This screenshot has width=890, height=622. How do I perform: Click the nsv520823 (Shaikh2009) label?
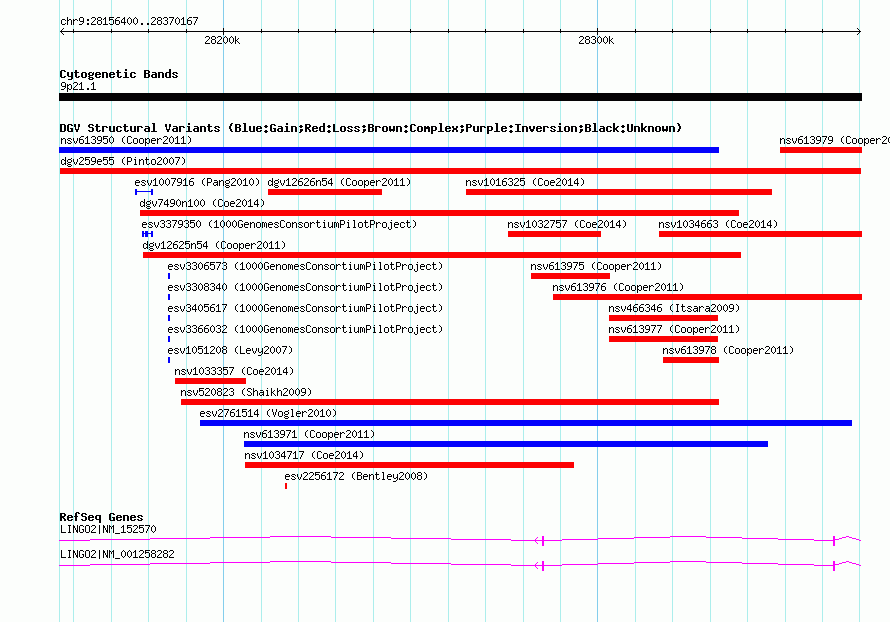pos(246,392)
